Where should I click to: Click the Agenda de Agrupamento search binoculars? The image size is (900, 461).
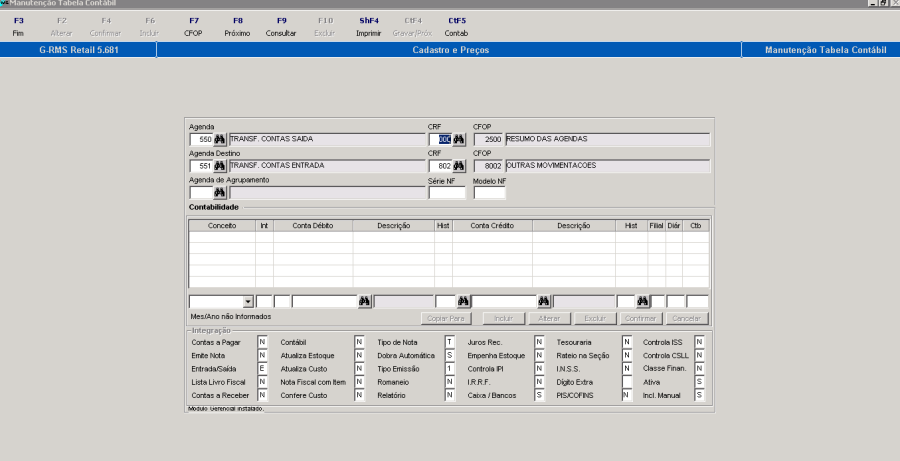(x=220, y=192)
